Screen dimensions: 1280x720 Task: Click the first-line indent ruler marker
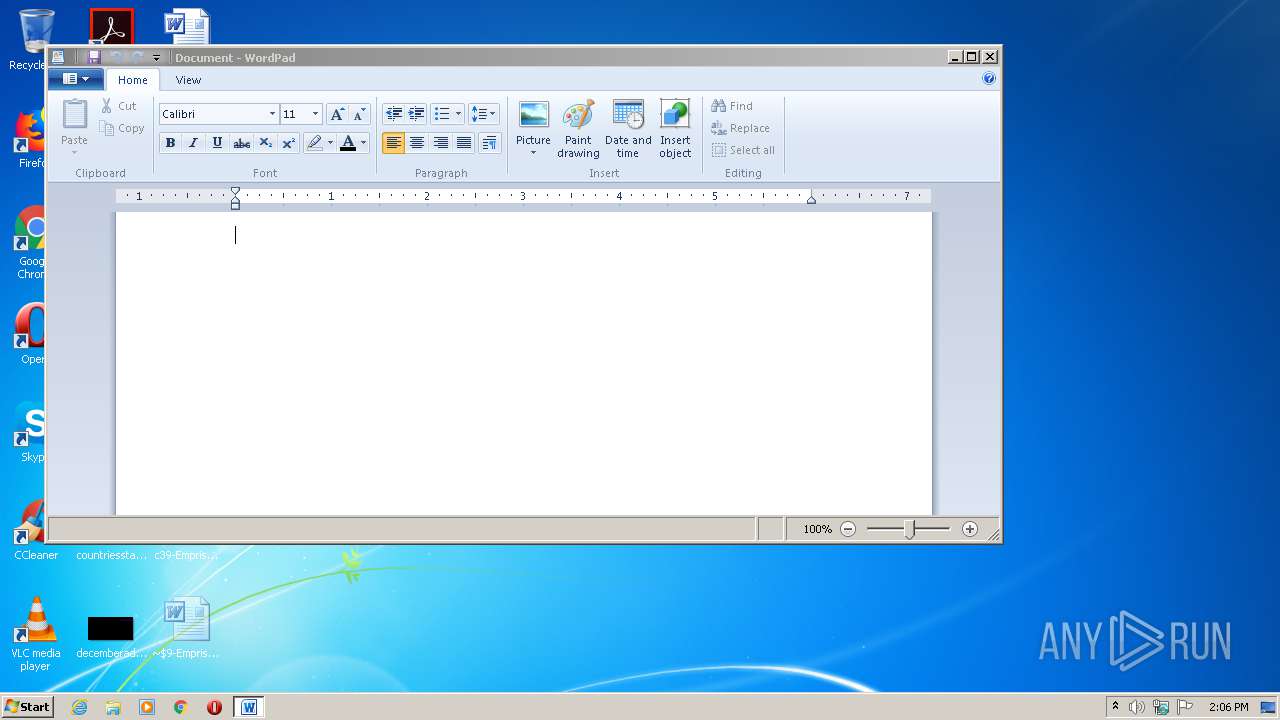[235, 191]
